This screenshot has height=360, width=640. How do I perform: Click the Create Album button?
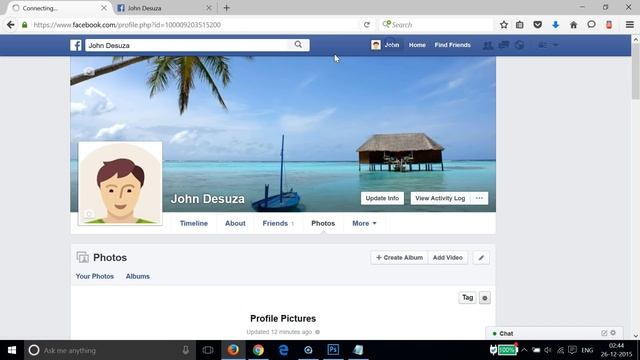[x=399, y=258]
